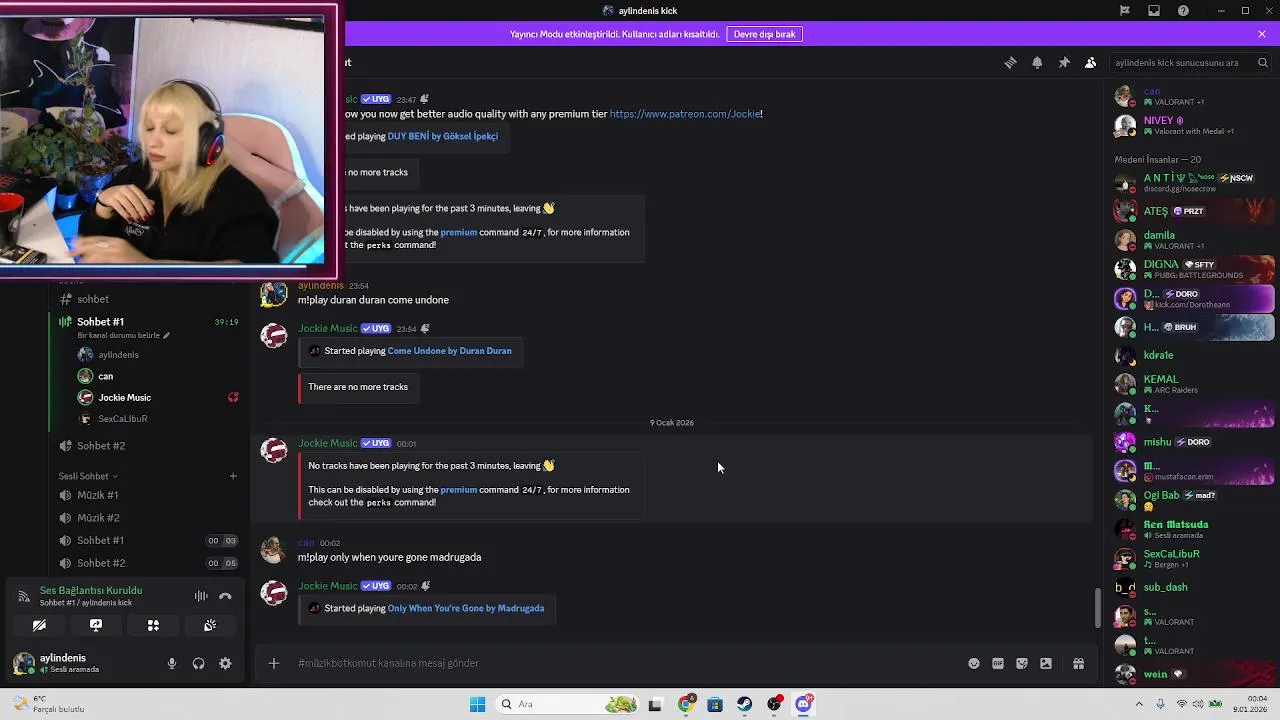Toggle the member list icon
1280x720 pixels.
click(x=1090, y=62)
